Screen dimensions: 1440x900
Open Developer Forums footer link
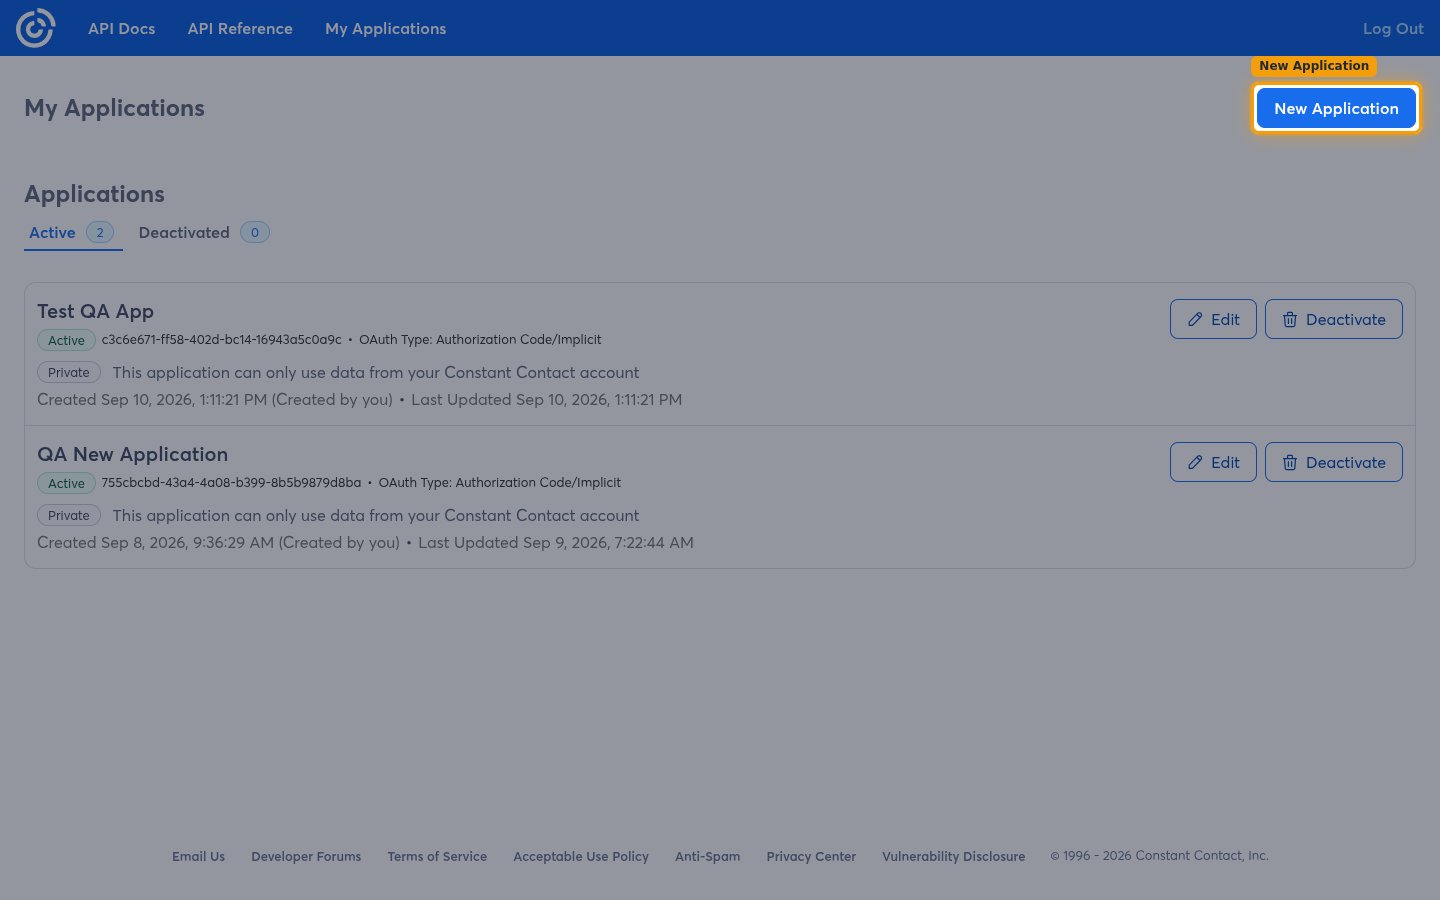pos(306,856)
